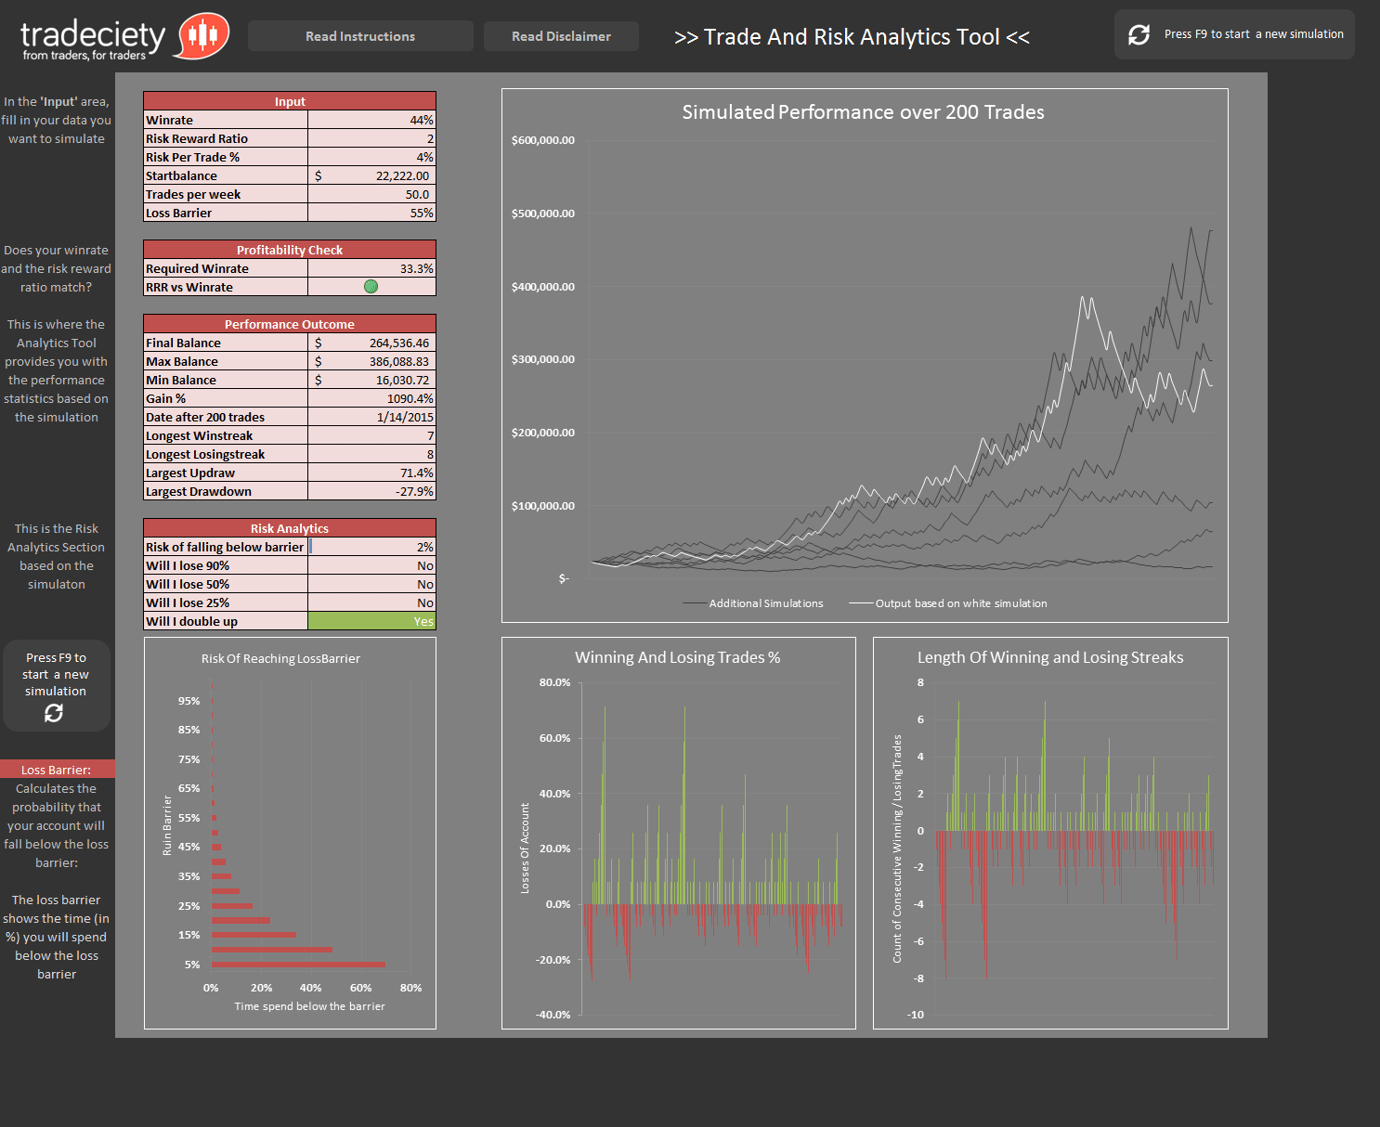Click the green status circle beside RRR vs Winrate

click(371, 286)
